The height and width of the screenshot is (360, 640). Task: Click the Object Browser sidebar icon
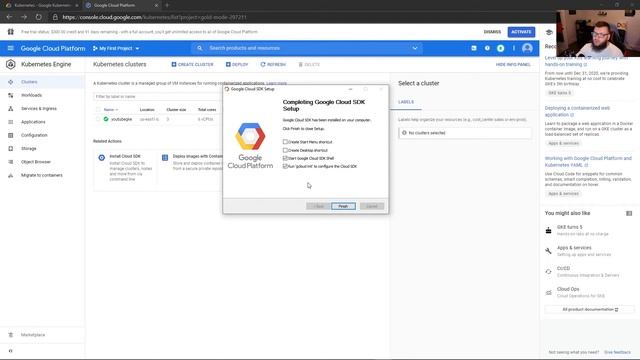(11, 162)
